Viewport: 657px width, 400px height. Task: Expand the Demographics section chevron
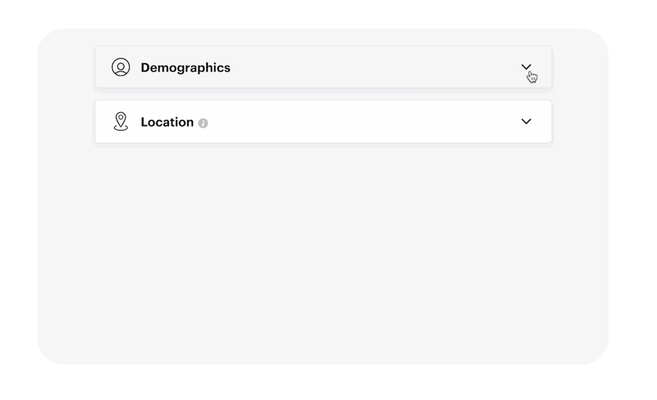(x=526, y=67)
